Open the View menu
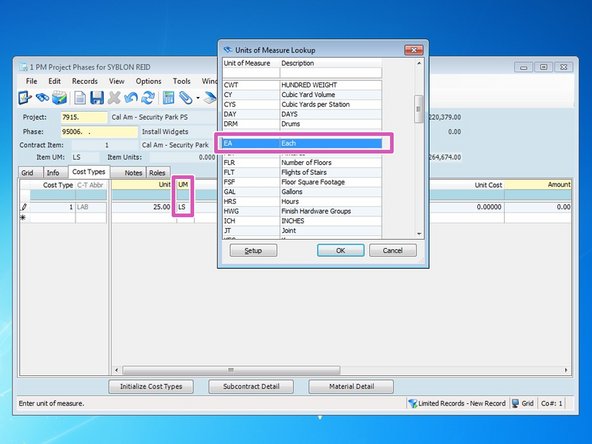The height and width of the screenshot is (444, 592). point(117,81)
